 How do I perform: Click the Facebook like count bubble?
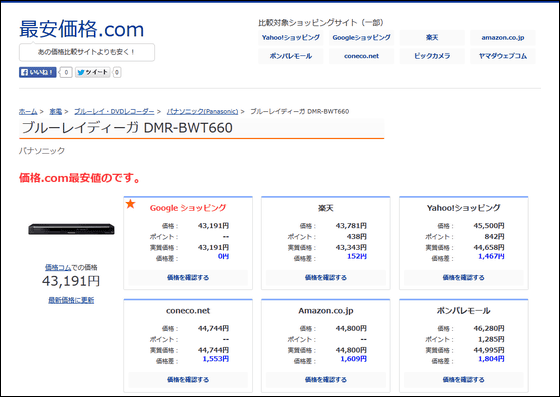pos(66,72)
